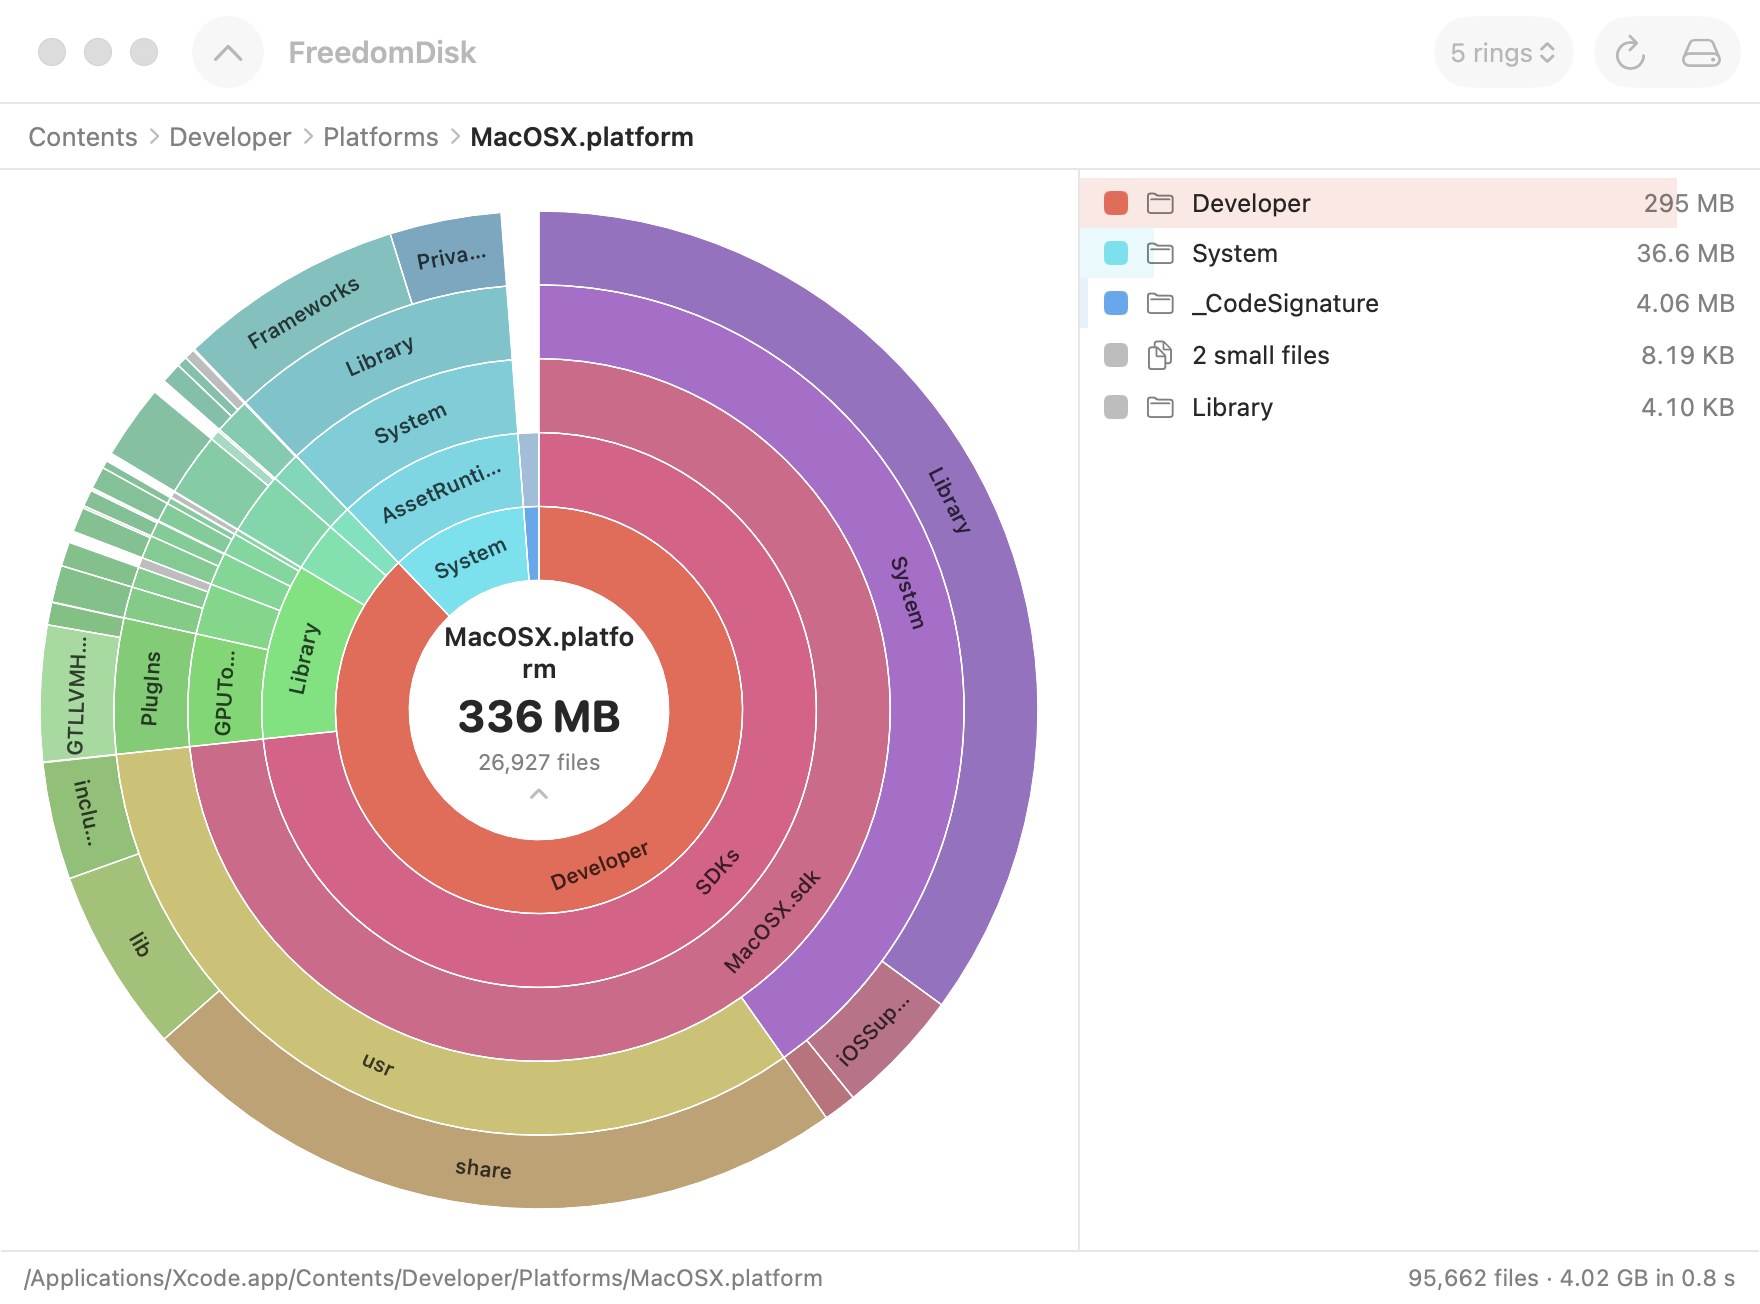Click the purple System ring segment
The height and width of the screenshot is (1304, 1760).
(x=907, y=592)
